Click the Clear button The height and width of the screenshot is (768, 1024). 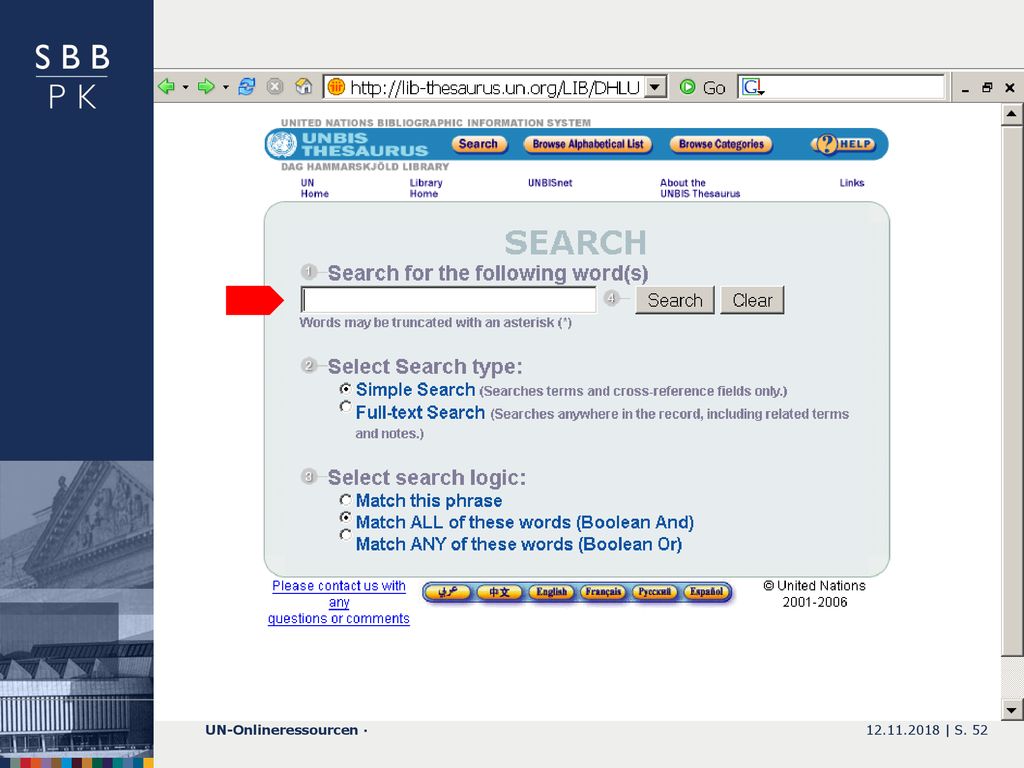pos(752,300)
